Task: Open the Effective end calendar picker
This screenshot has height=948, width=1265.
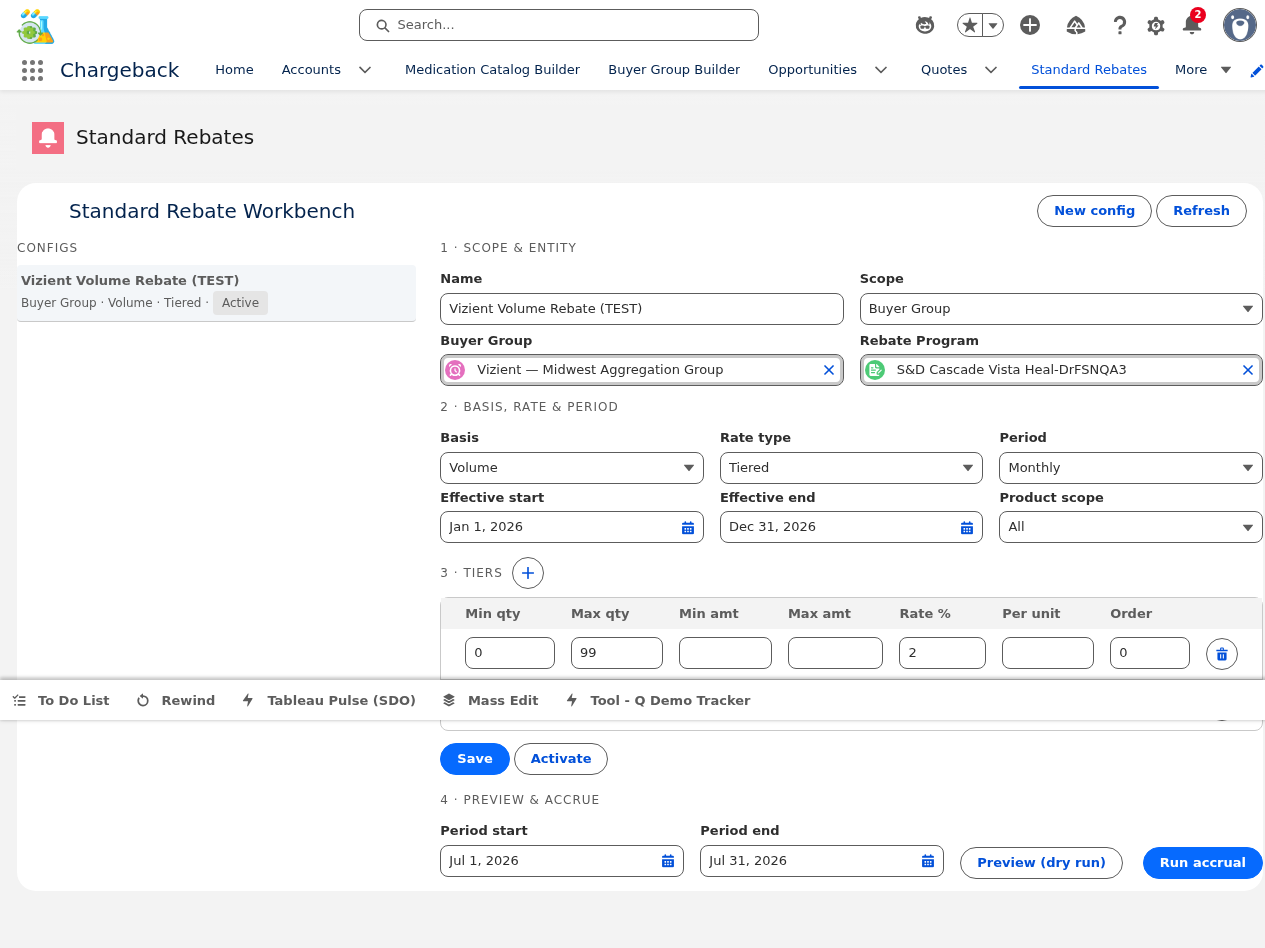Action: 967,527
